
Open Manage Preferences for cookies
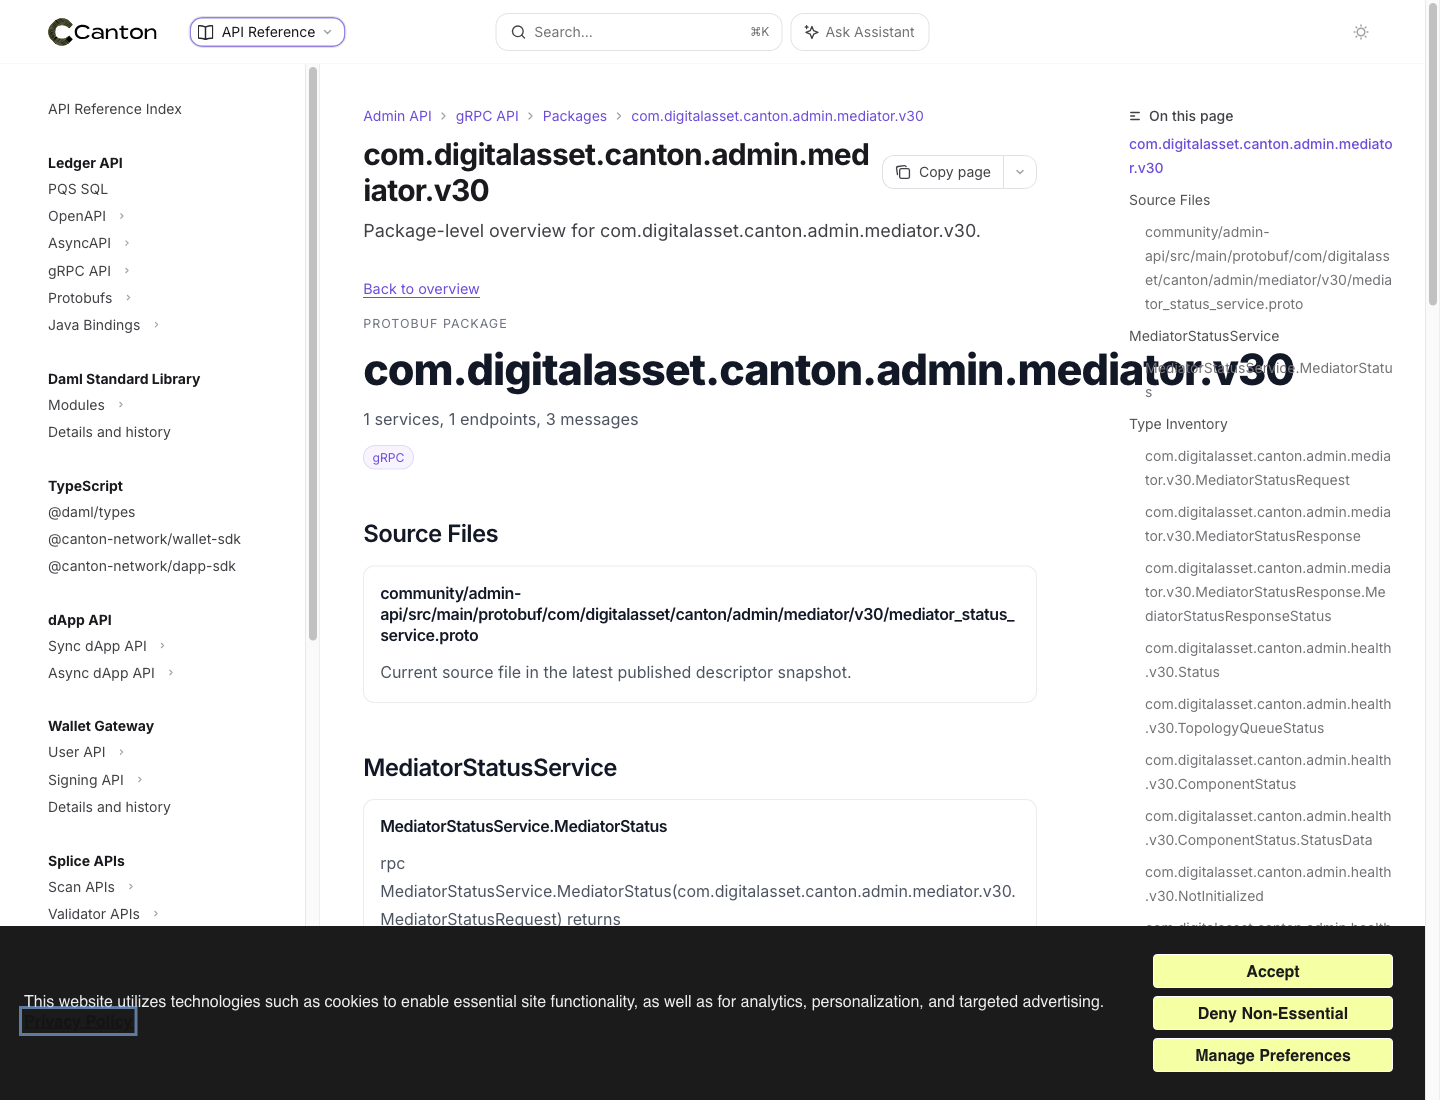coord(1272,1055)
